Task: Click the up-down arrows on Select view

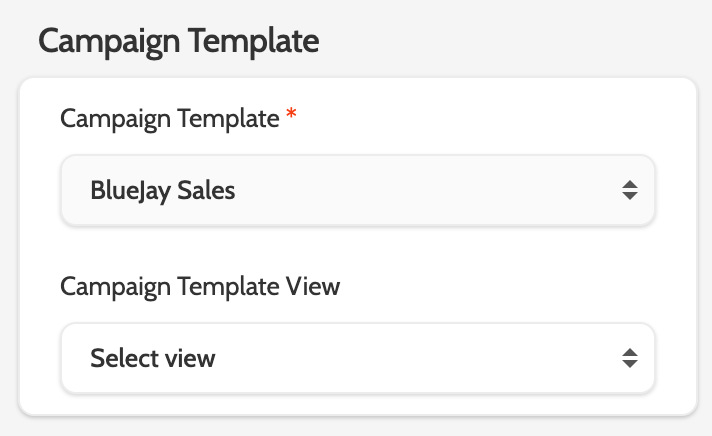Action: click(x=629, y=357)
